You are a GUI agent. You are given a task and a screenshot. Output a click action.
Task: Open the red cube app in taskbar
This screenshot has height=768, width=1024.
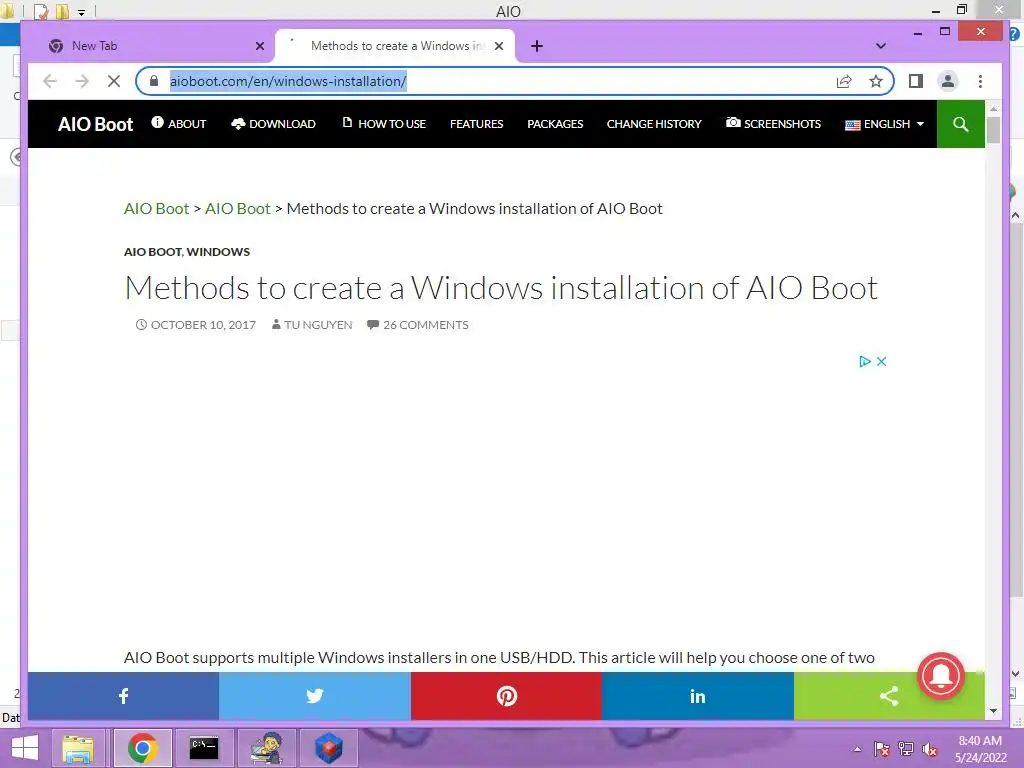[328, 748]
